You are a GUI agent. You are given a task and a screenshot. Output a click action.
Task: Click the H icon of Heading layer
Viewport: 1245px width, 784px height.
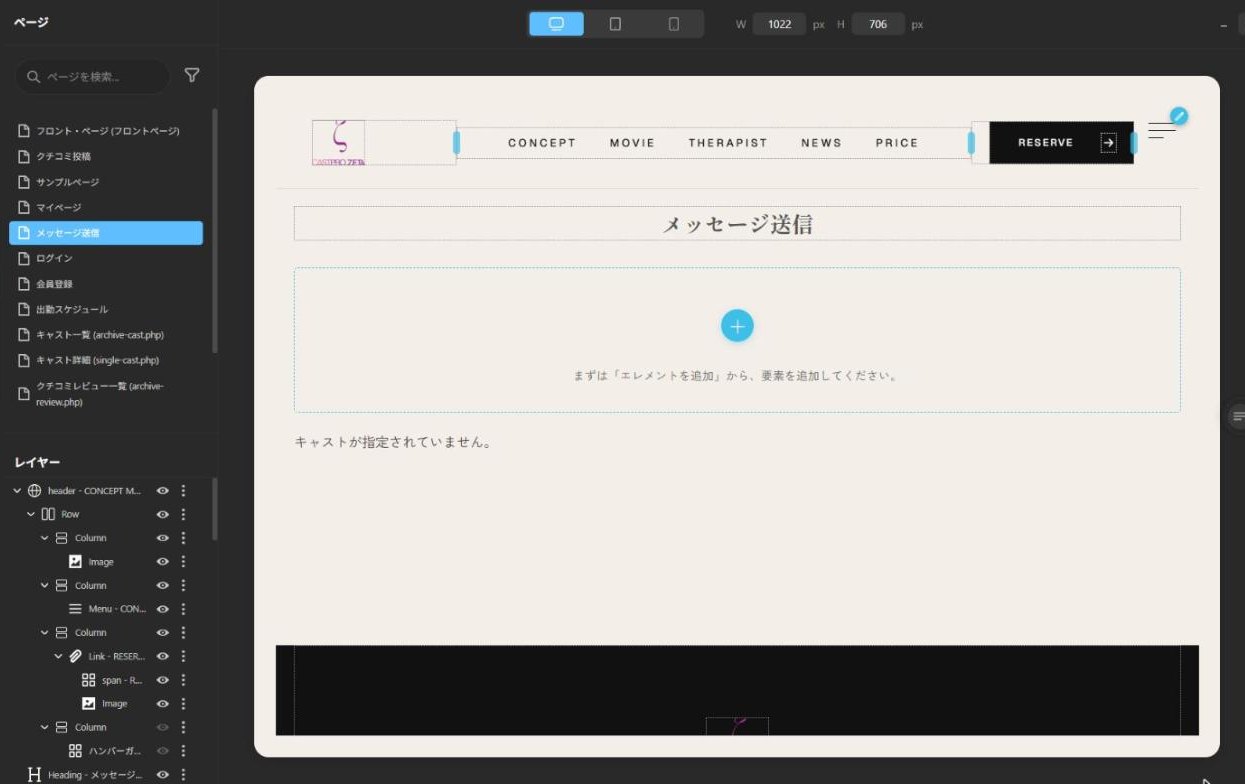(35, 775)
